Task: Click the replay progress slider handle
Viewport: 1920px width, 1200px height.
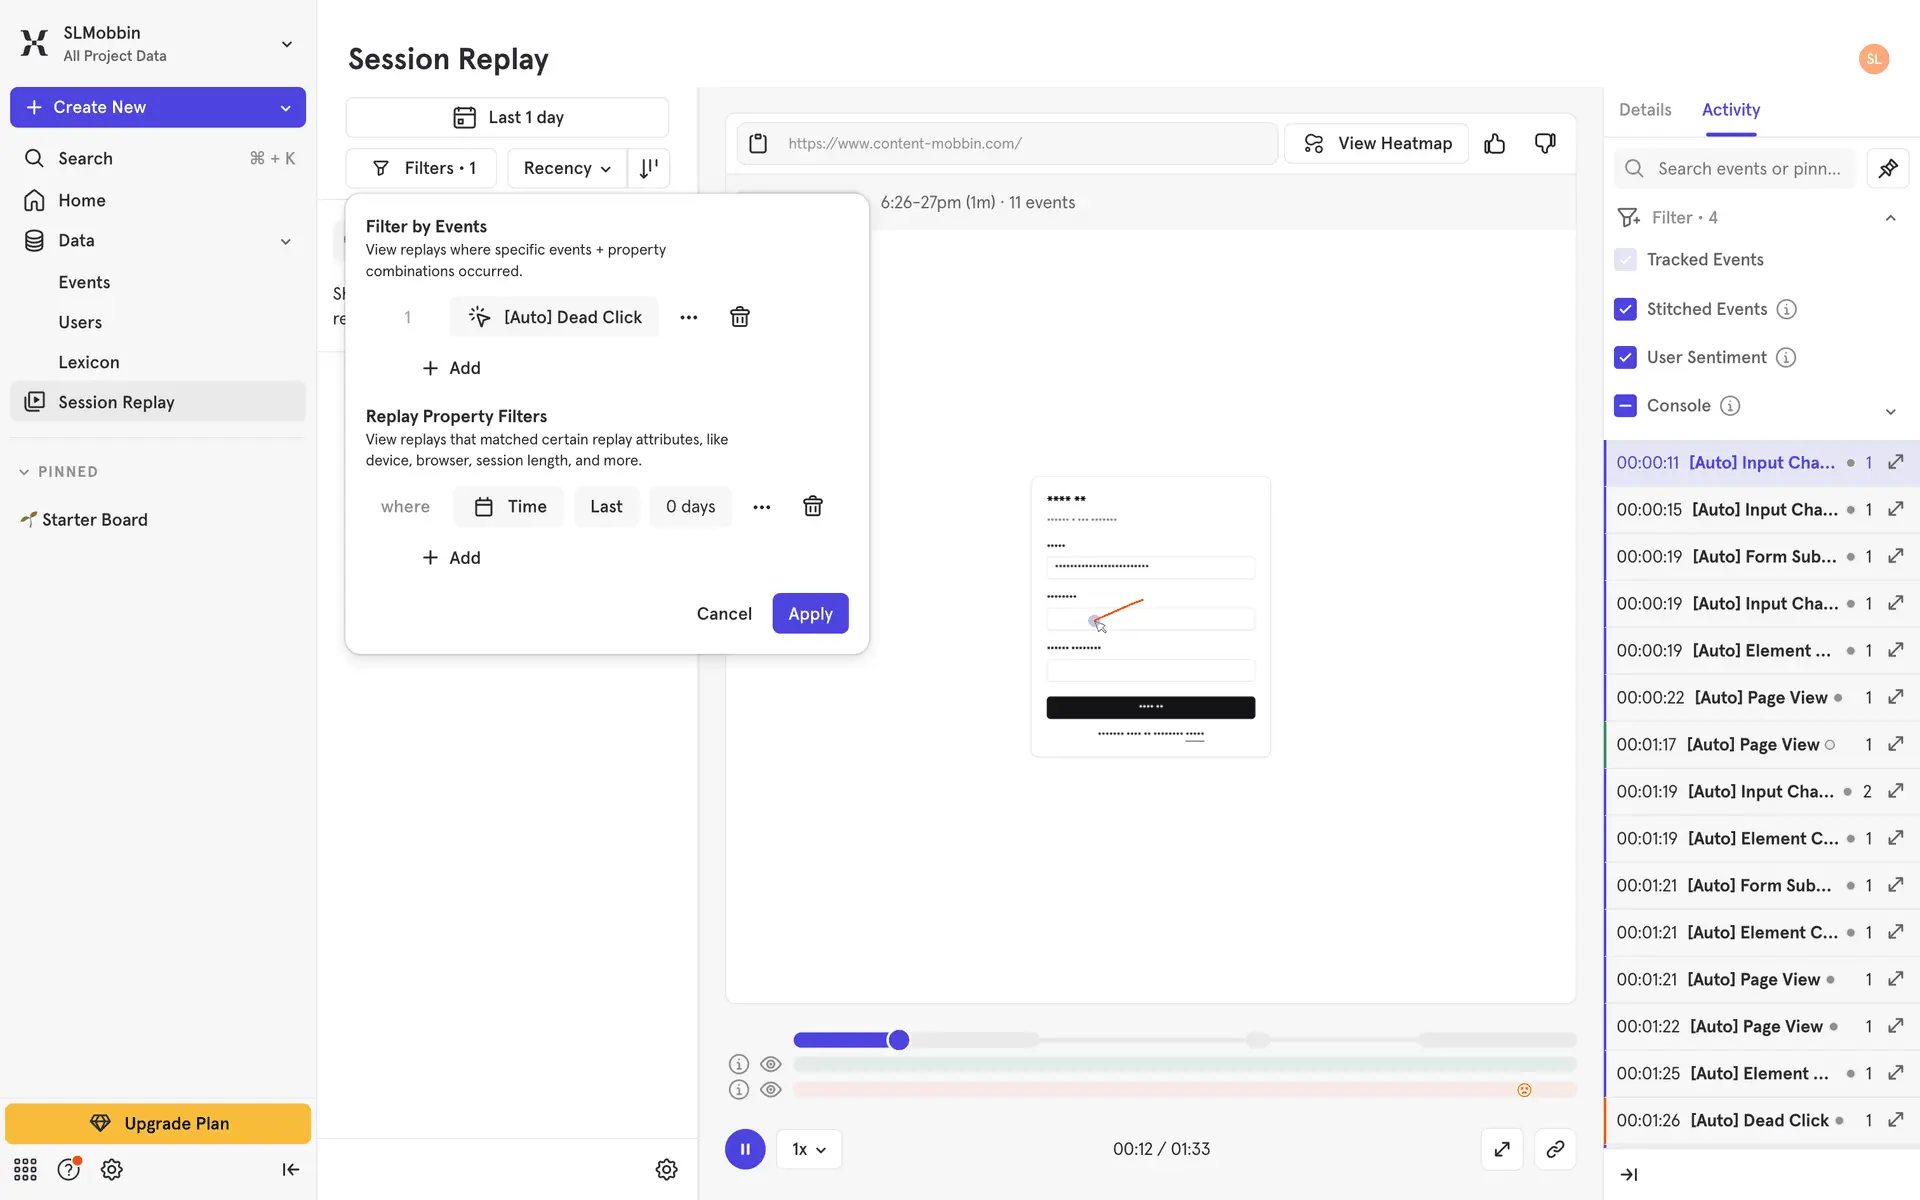Action: coord(898,1040)
